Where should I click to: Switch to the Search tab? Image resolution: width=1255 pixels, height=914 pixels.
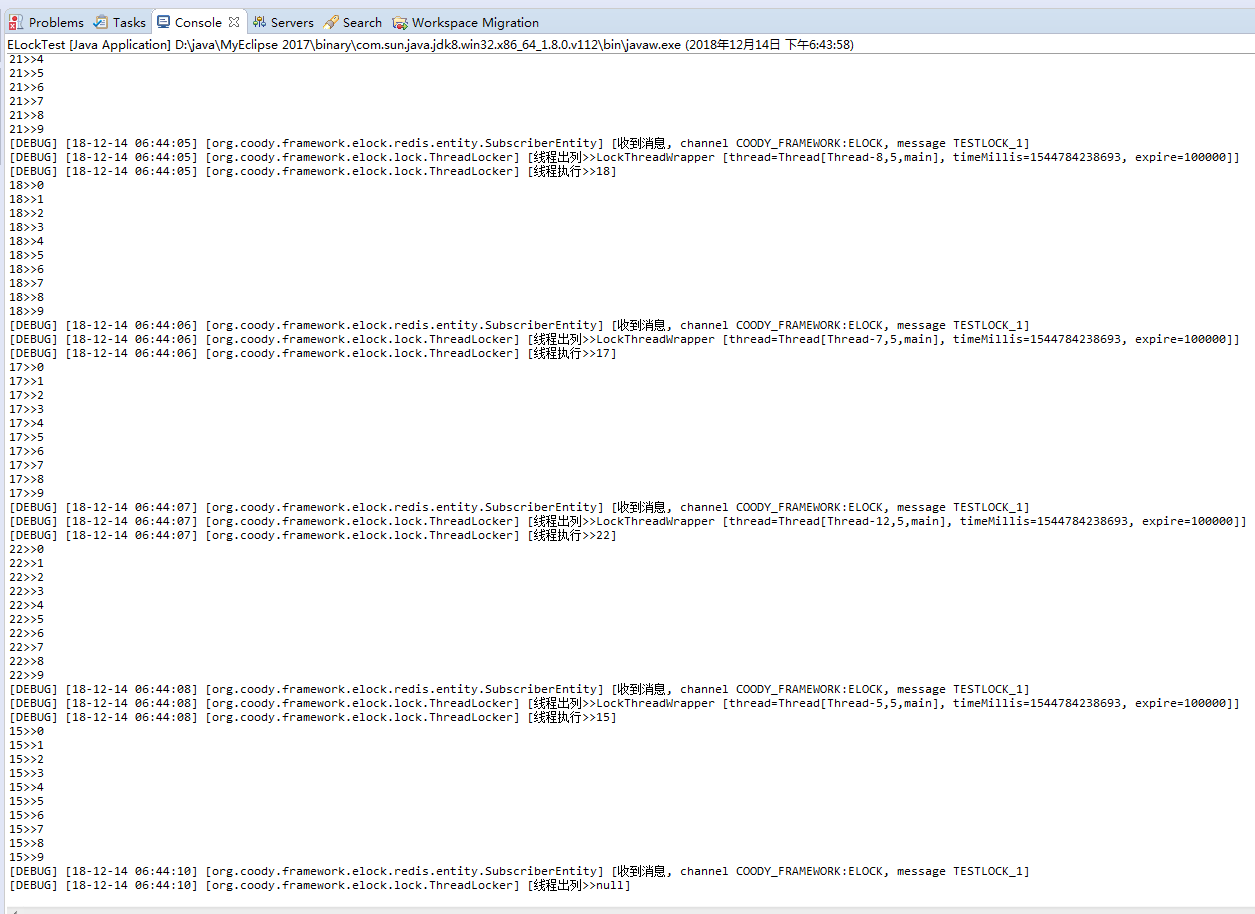click(x=353, y=22)
